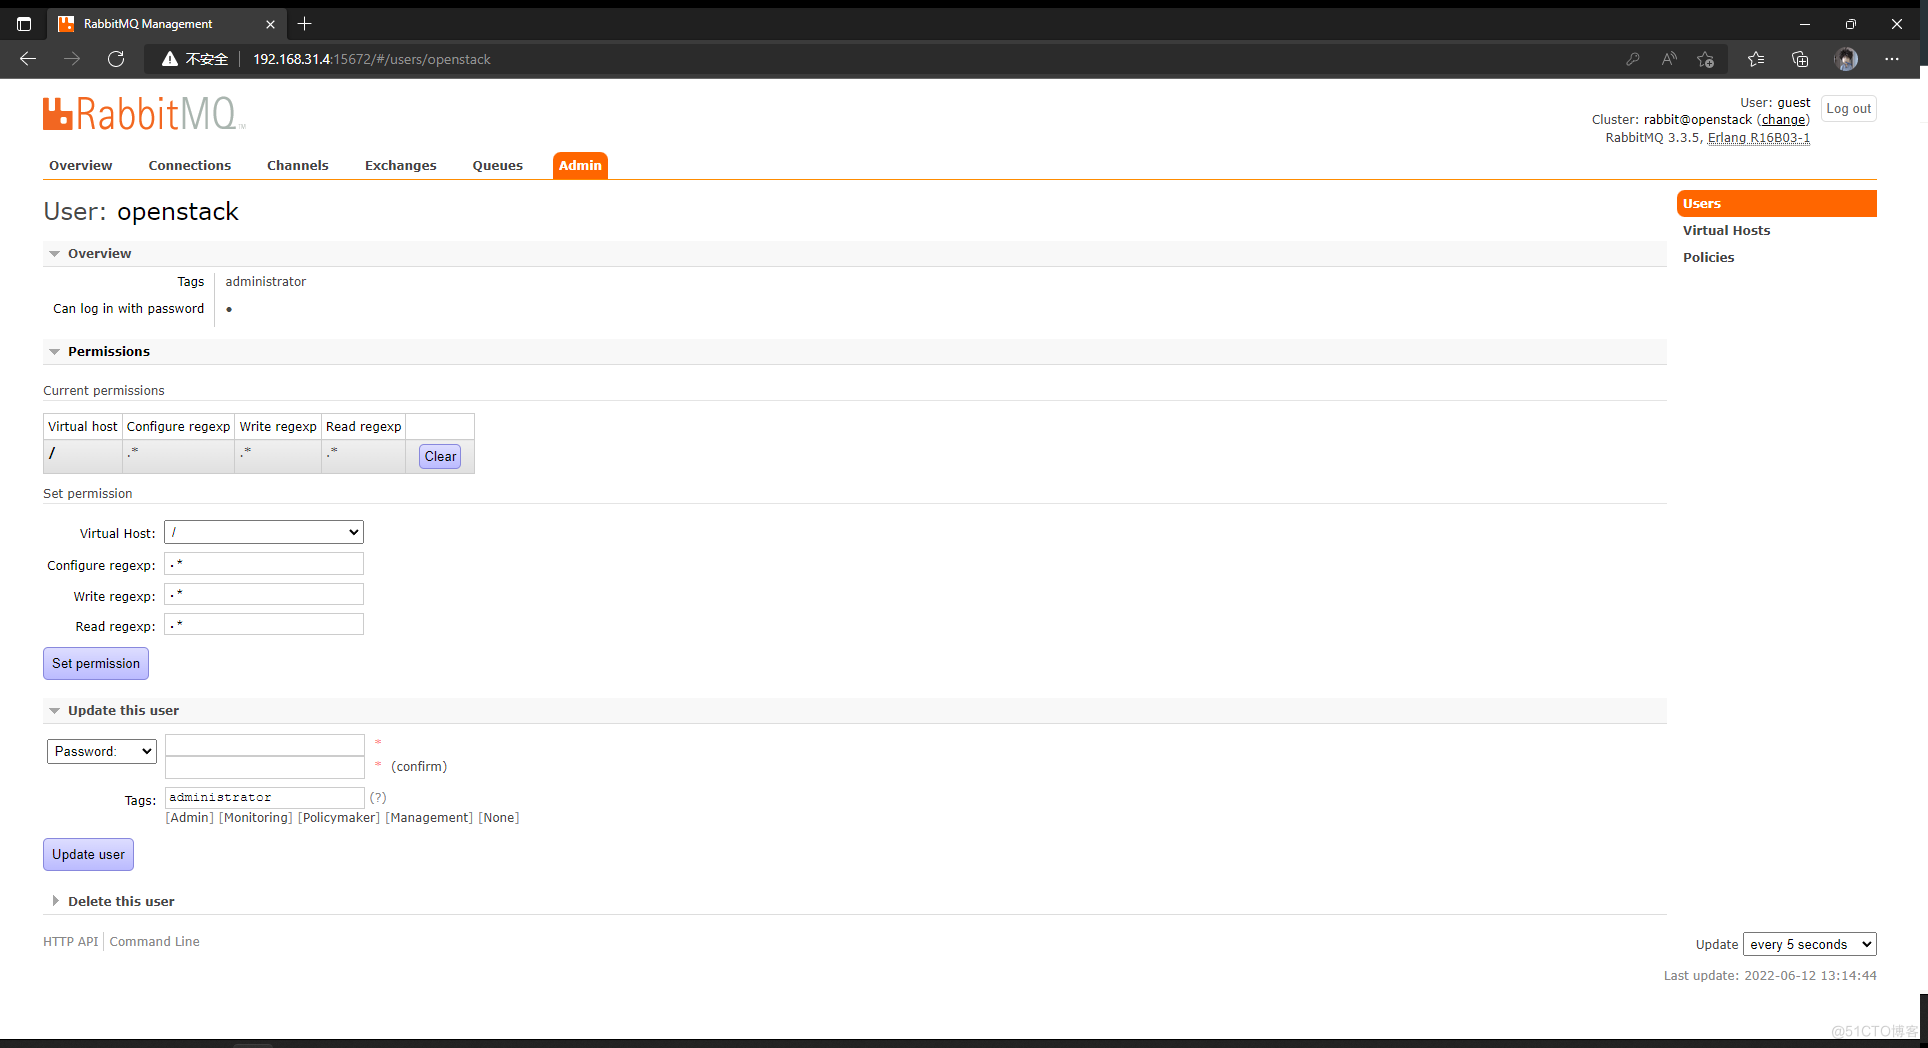This screenshot has width=1928, height=1048.
Task: Open the Command Line link
Action: (x=154, y=941)
